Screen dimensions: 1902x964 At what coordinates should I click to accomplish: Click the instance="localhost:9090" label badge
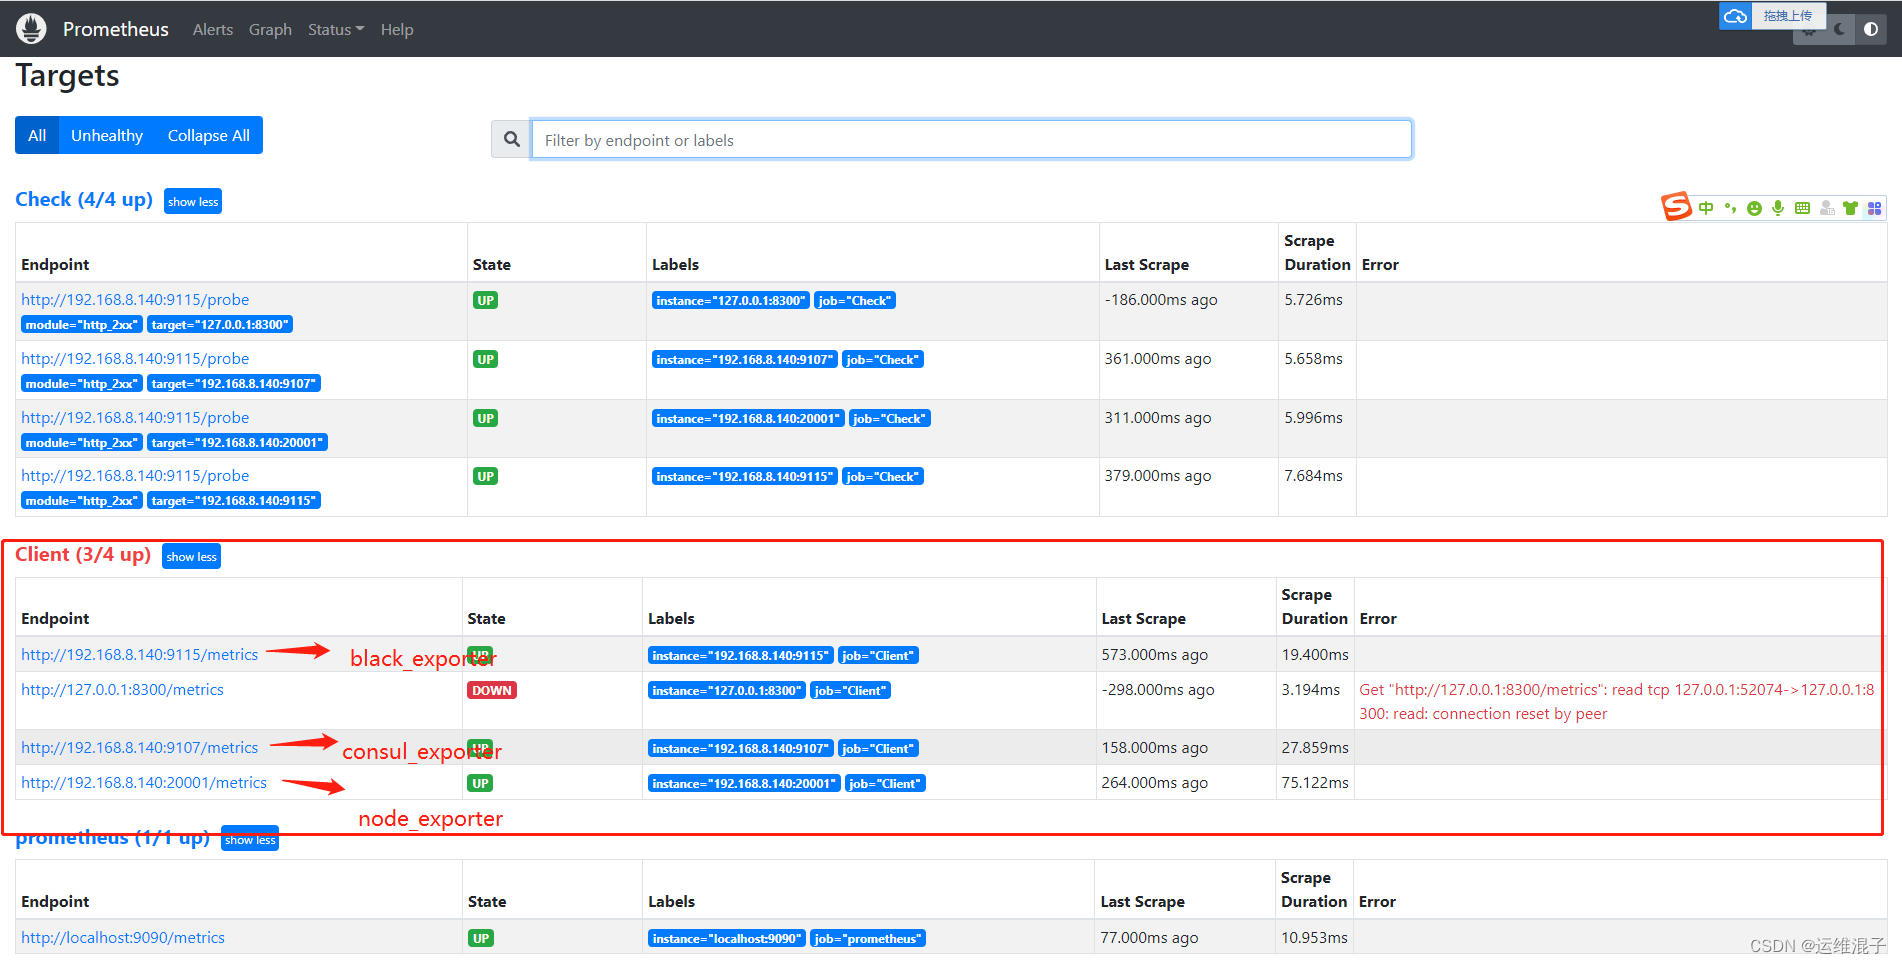(x=727, y=938)
